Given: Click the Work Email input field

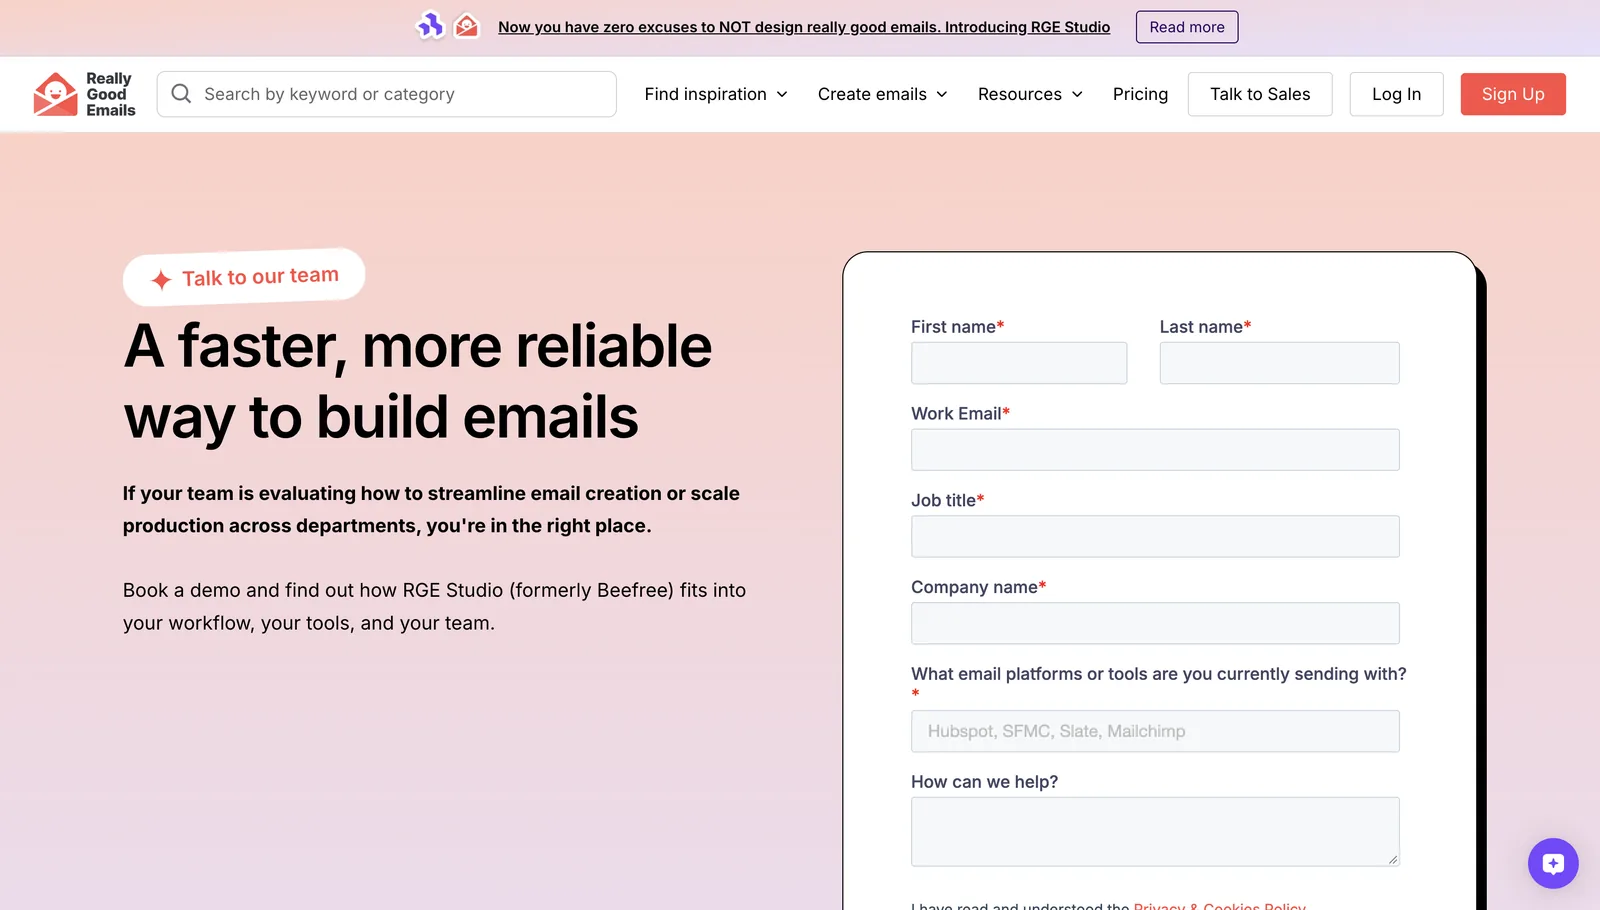Looking at the screenshot, I should pyautogui.click(x=1155, y=450).
